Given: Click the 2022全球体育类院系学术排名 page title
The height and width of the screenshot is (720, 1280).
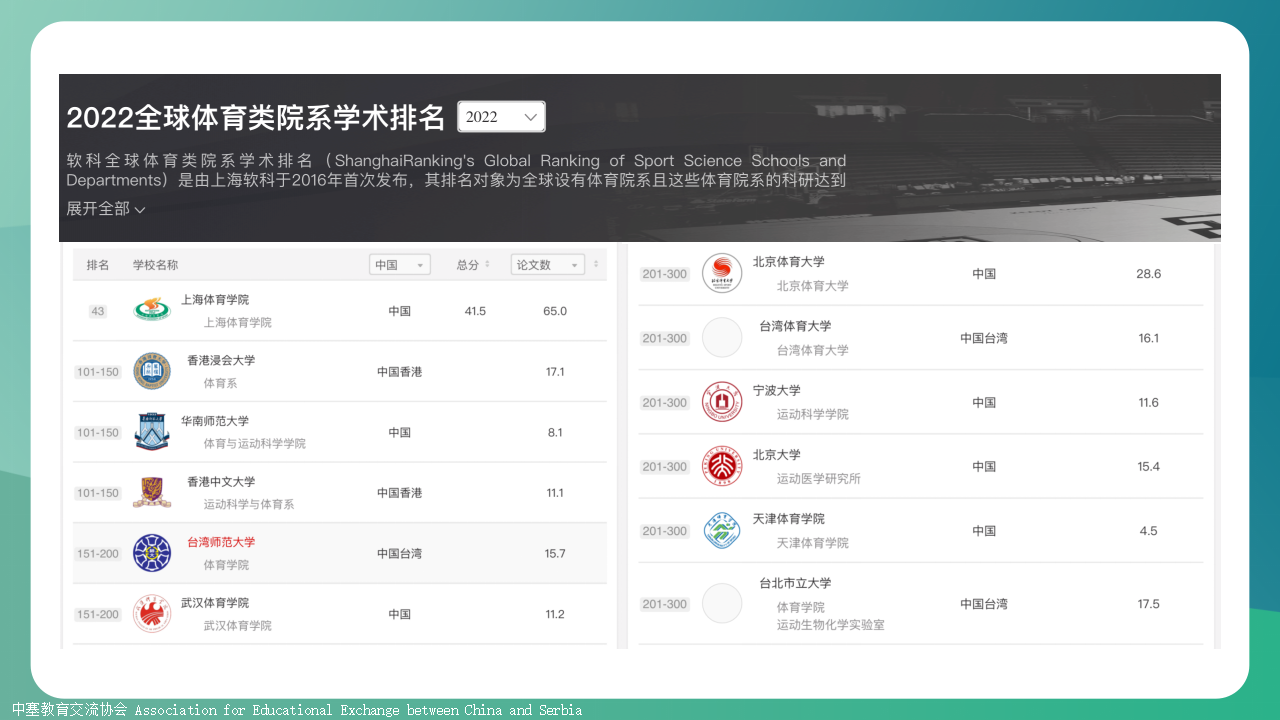Looking at the screenshot, I should point(256,118).
